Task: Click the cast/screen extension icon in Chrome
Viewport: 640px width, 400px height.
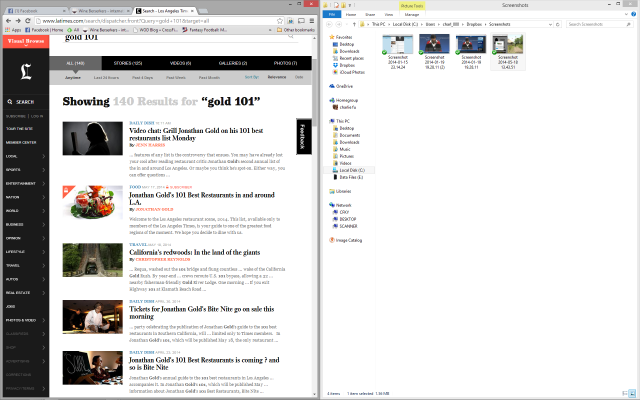Action: pos(301,21)
